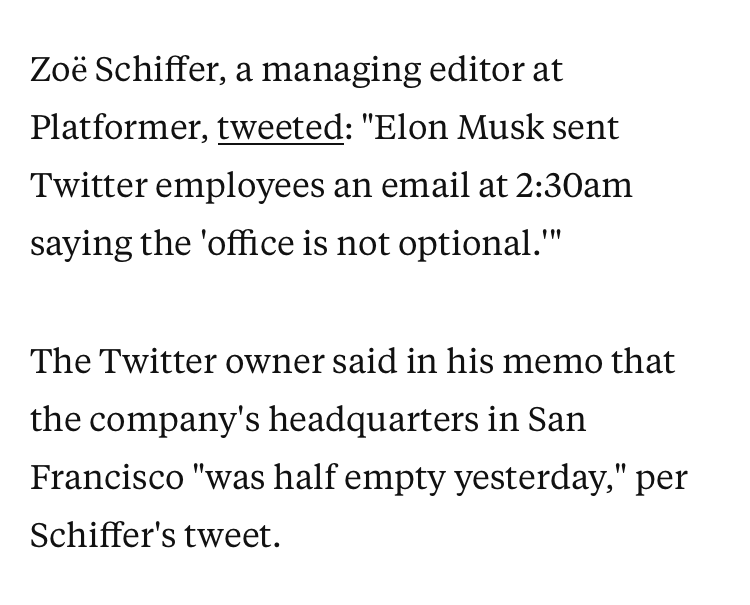The height and width of the screenshot is (605, 750).
Task: Open the underlined "tweeted" link
Action: pos(281,128)
